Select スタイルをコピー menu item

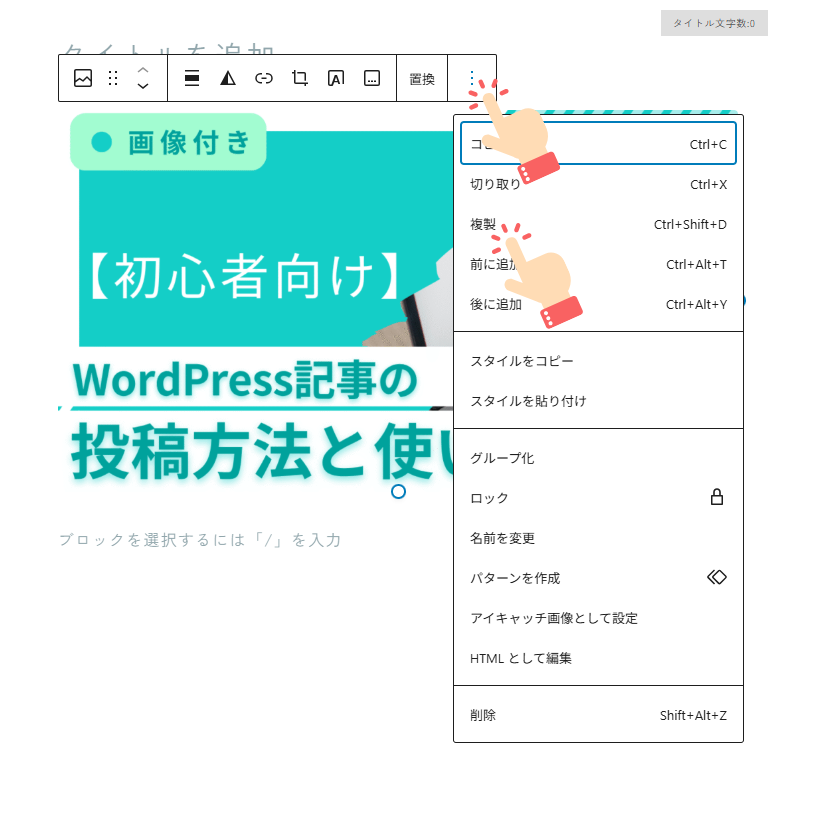pos(598,361)
